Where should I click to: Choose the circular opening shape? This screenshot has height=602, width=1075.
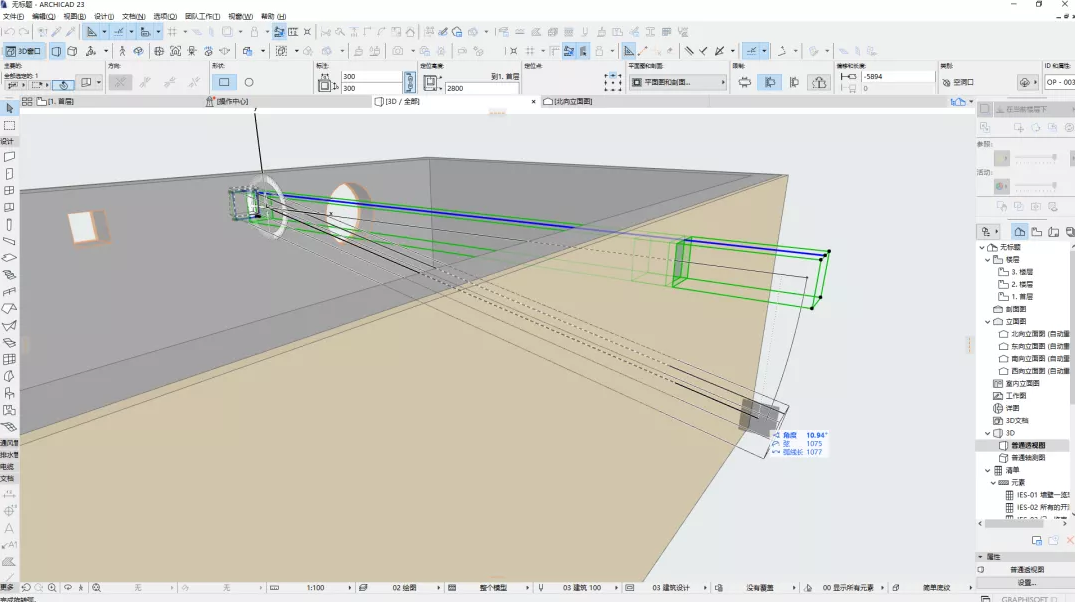[x=249, y=83]
